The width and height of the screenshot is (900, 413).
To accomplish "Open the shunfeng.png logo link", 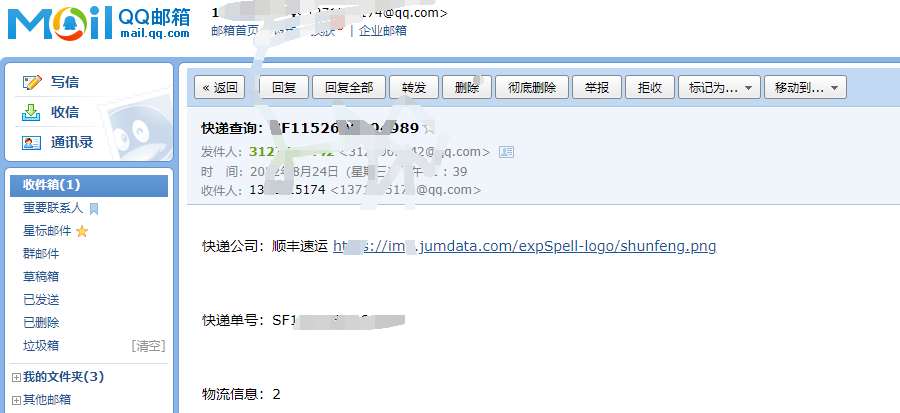I will 525,246.
